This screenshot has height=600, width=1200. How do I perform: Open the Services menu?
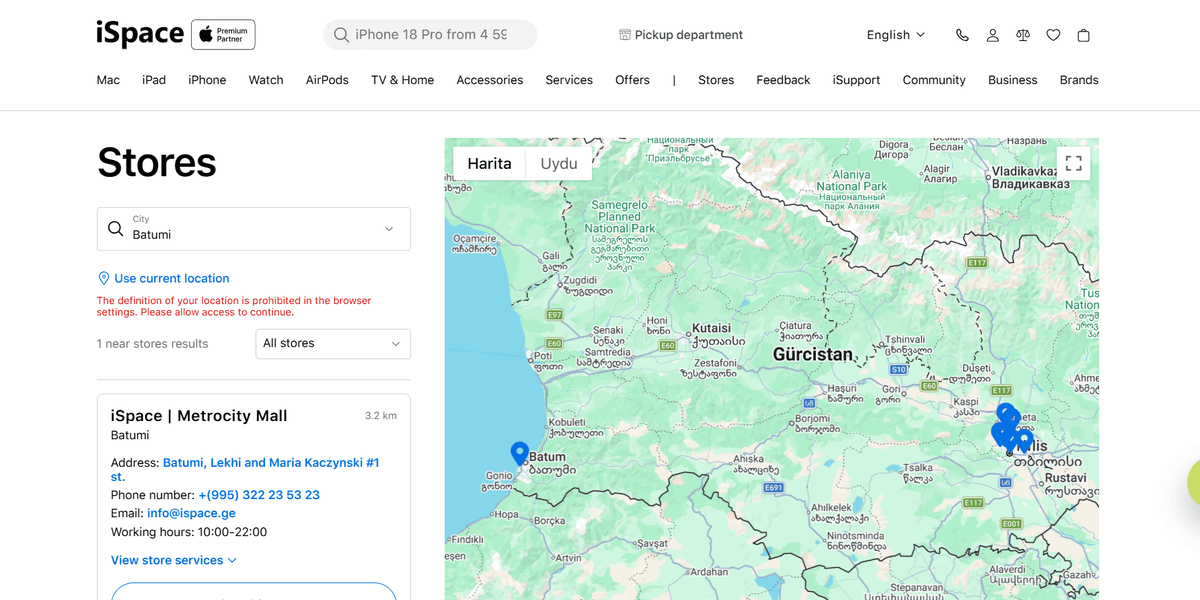pyautogui.click(x=569, y=80)
